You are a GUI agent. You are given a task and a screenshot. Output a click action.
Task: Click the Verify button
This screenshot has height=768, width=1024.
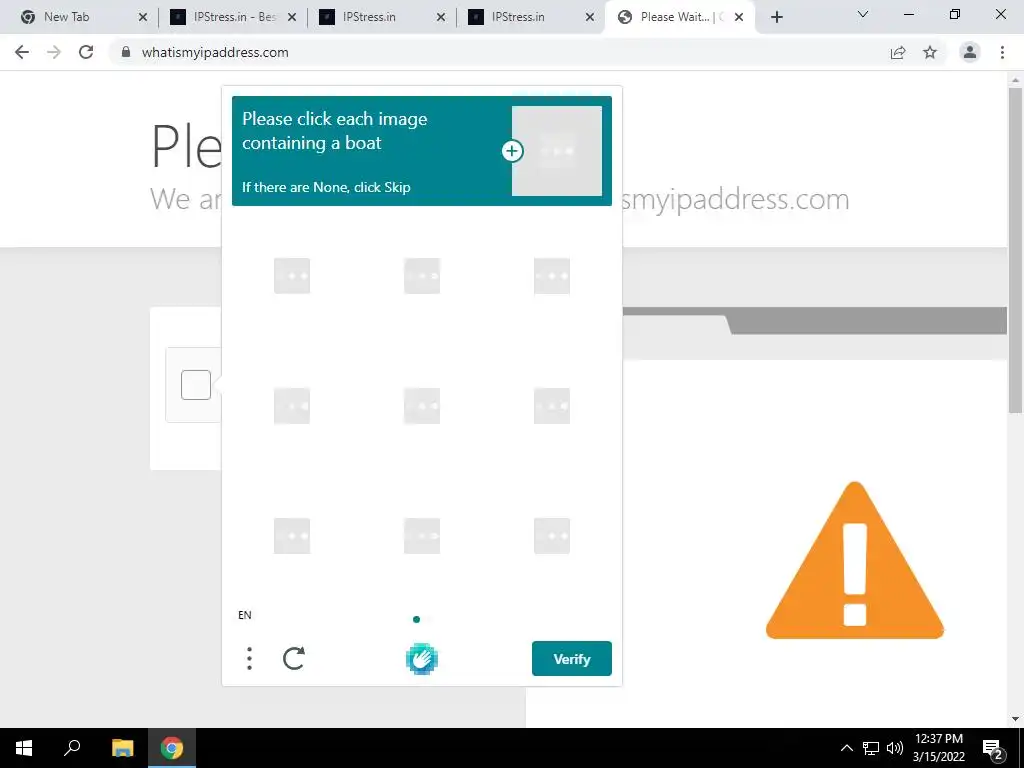pyautogui.click(x=571, y=658)
